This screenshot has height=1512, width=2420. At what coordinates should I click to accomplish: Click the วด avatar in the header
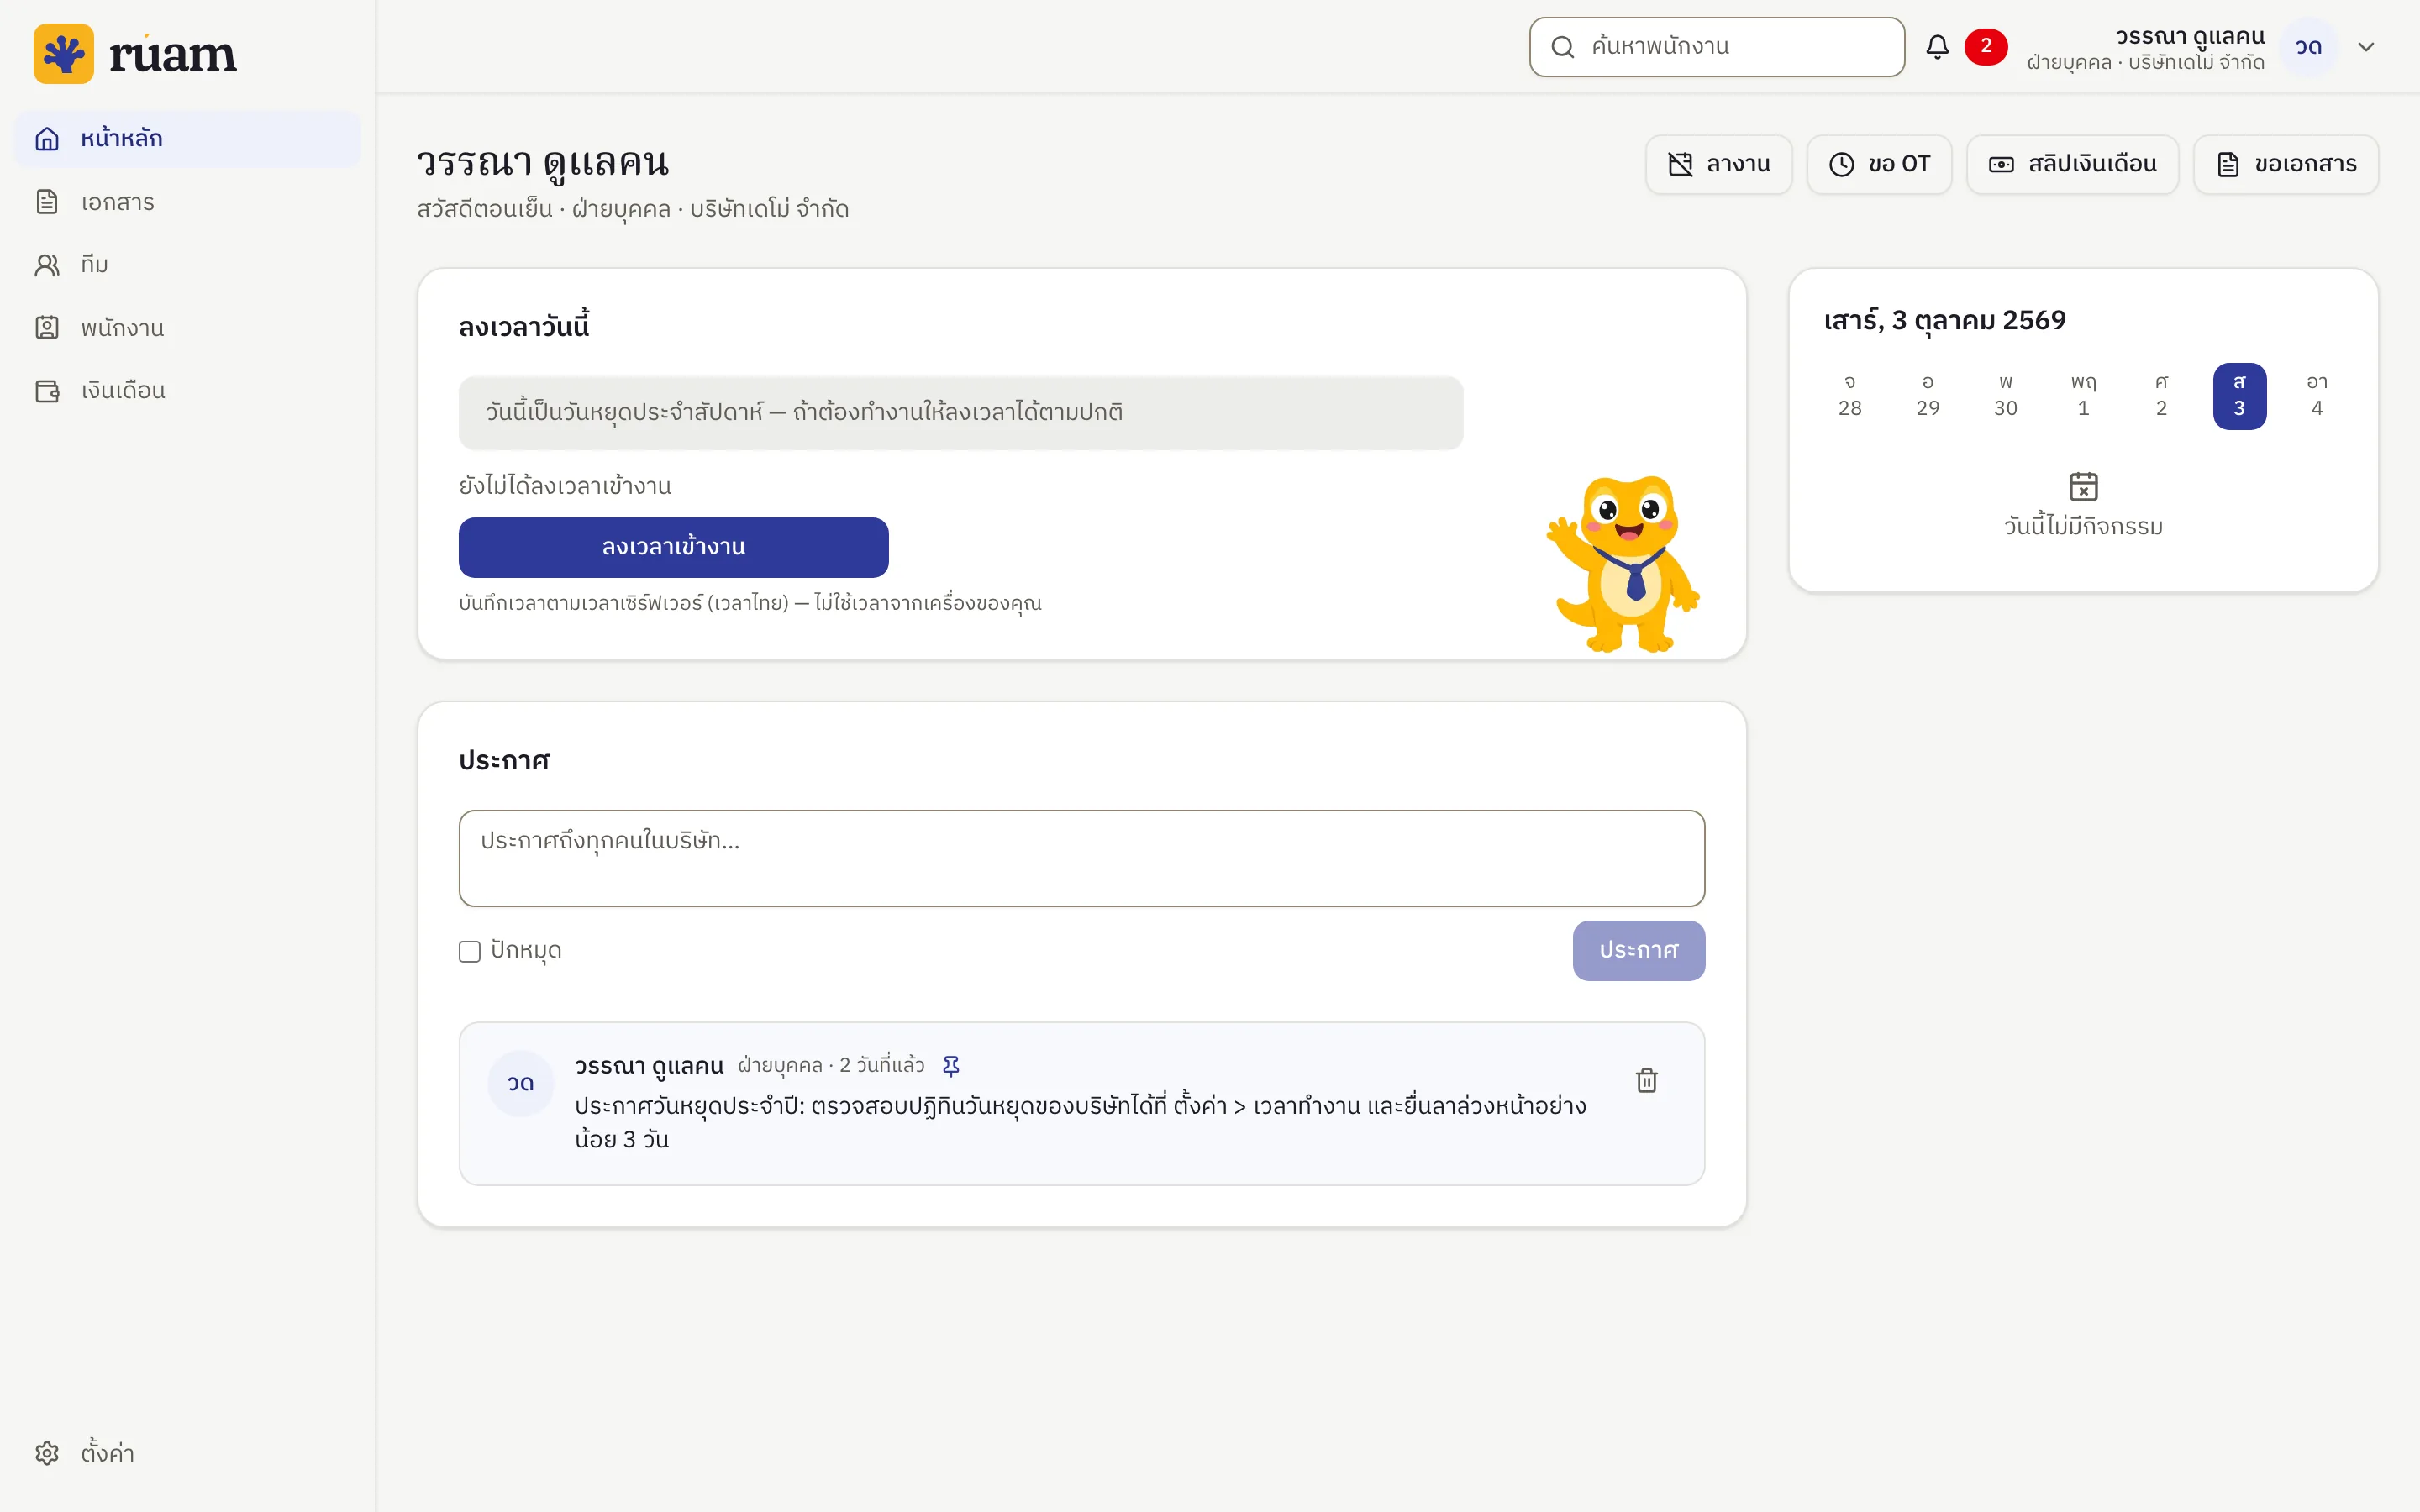pos(2308,47)
